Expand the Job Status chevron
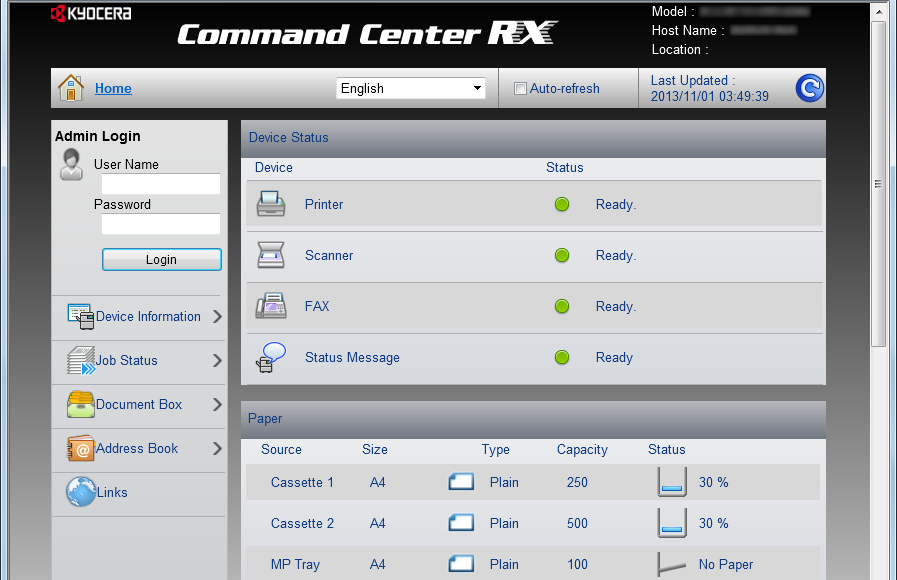 (x=217, y=360)
